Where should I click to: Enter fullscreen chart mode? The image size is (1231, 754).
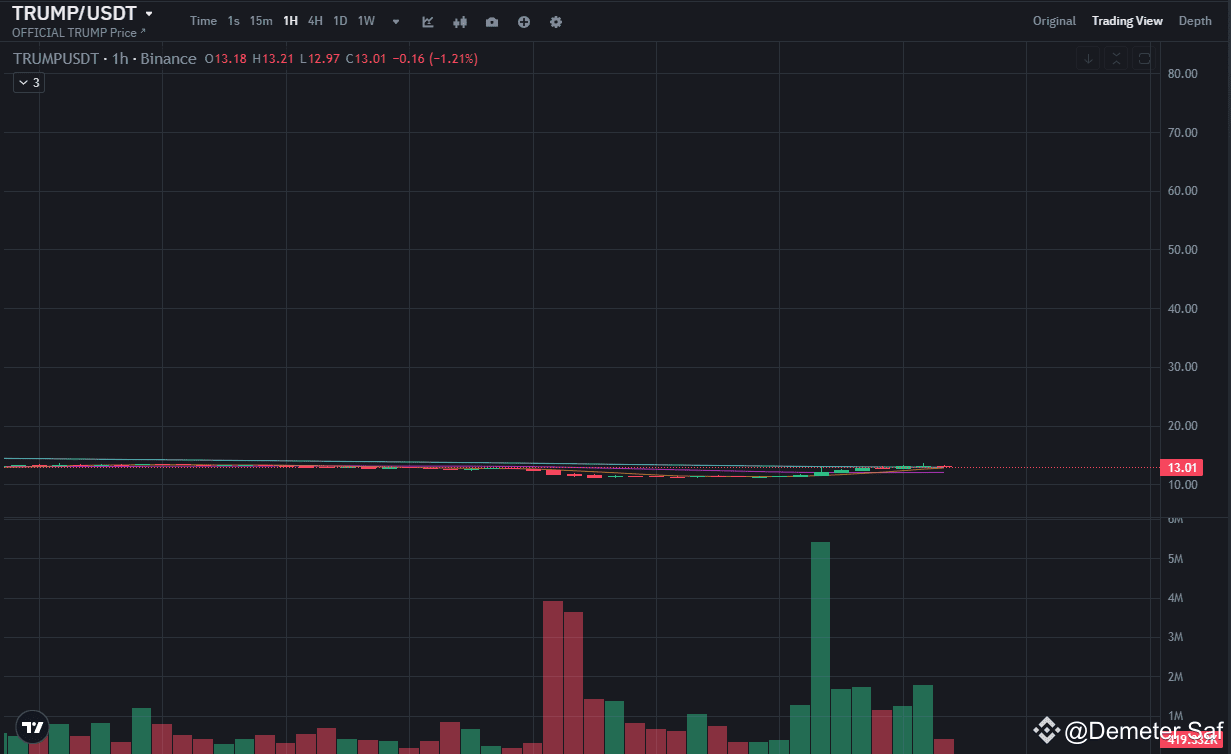[x=1143, y=58]
